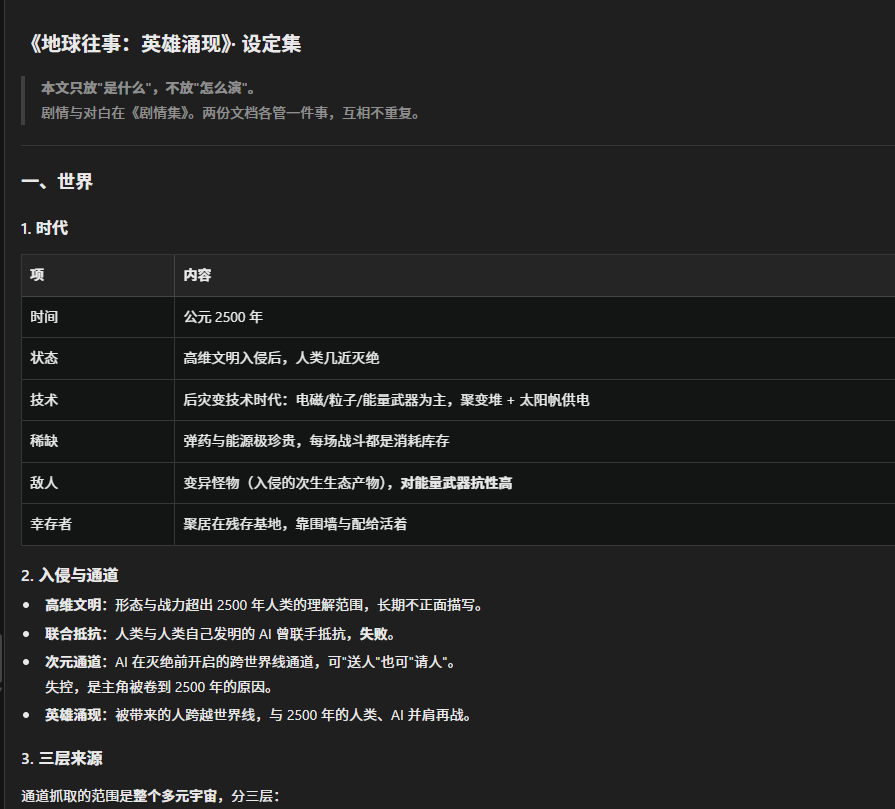Screen dimensions: 895x809
Task: Click the subheading 2. 入侵与通道
Action: click(70, 575)
